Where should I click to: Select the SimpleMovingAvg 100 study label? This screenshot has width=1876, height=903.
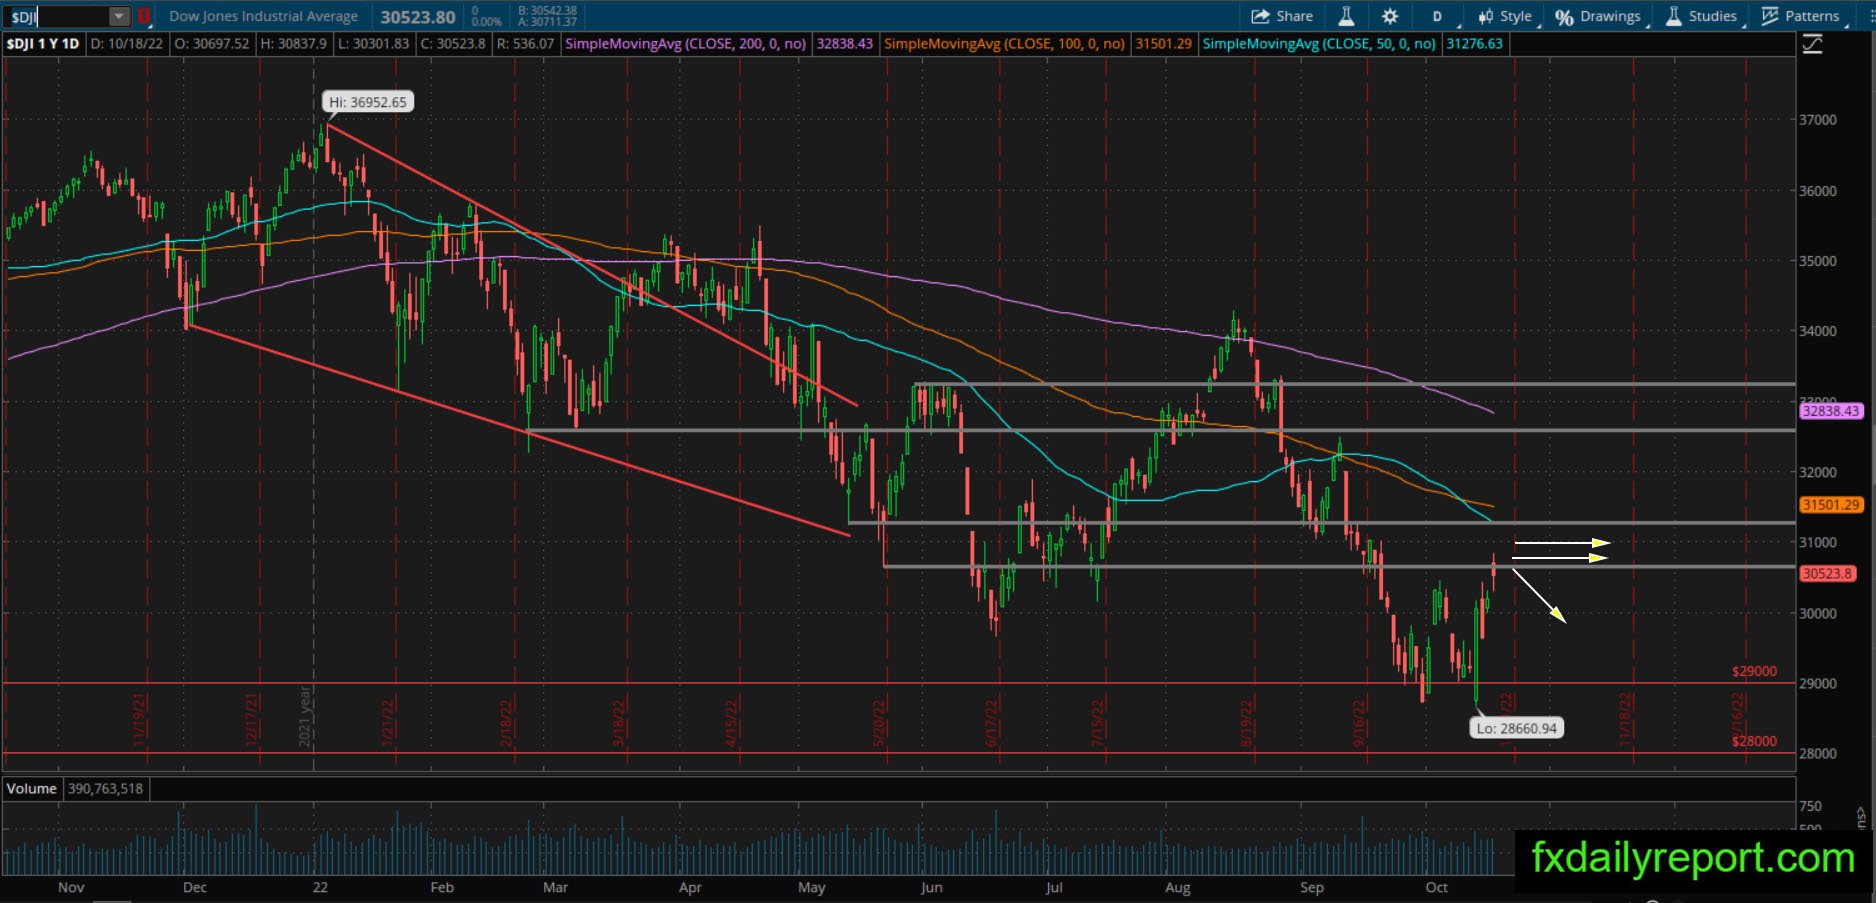pos(1005,44)
